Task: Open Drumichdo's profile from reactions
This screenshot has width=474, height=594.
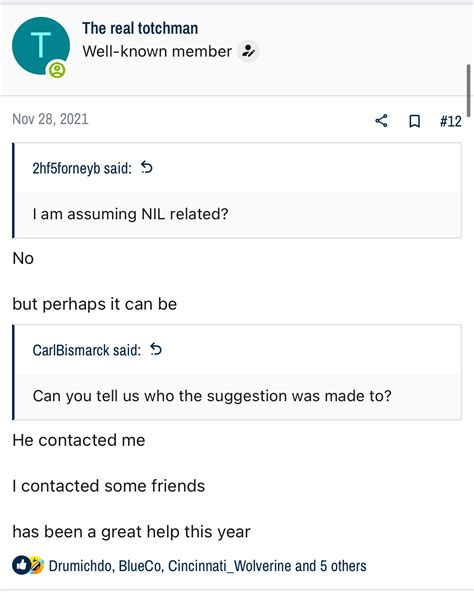Action: tap(80, 566)
